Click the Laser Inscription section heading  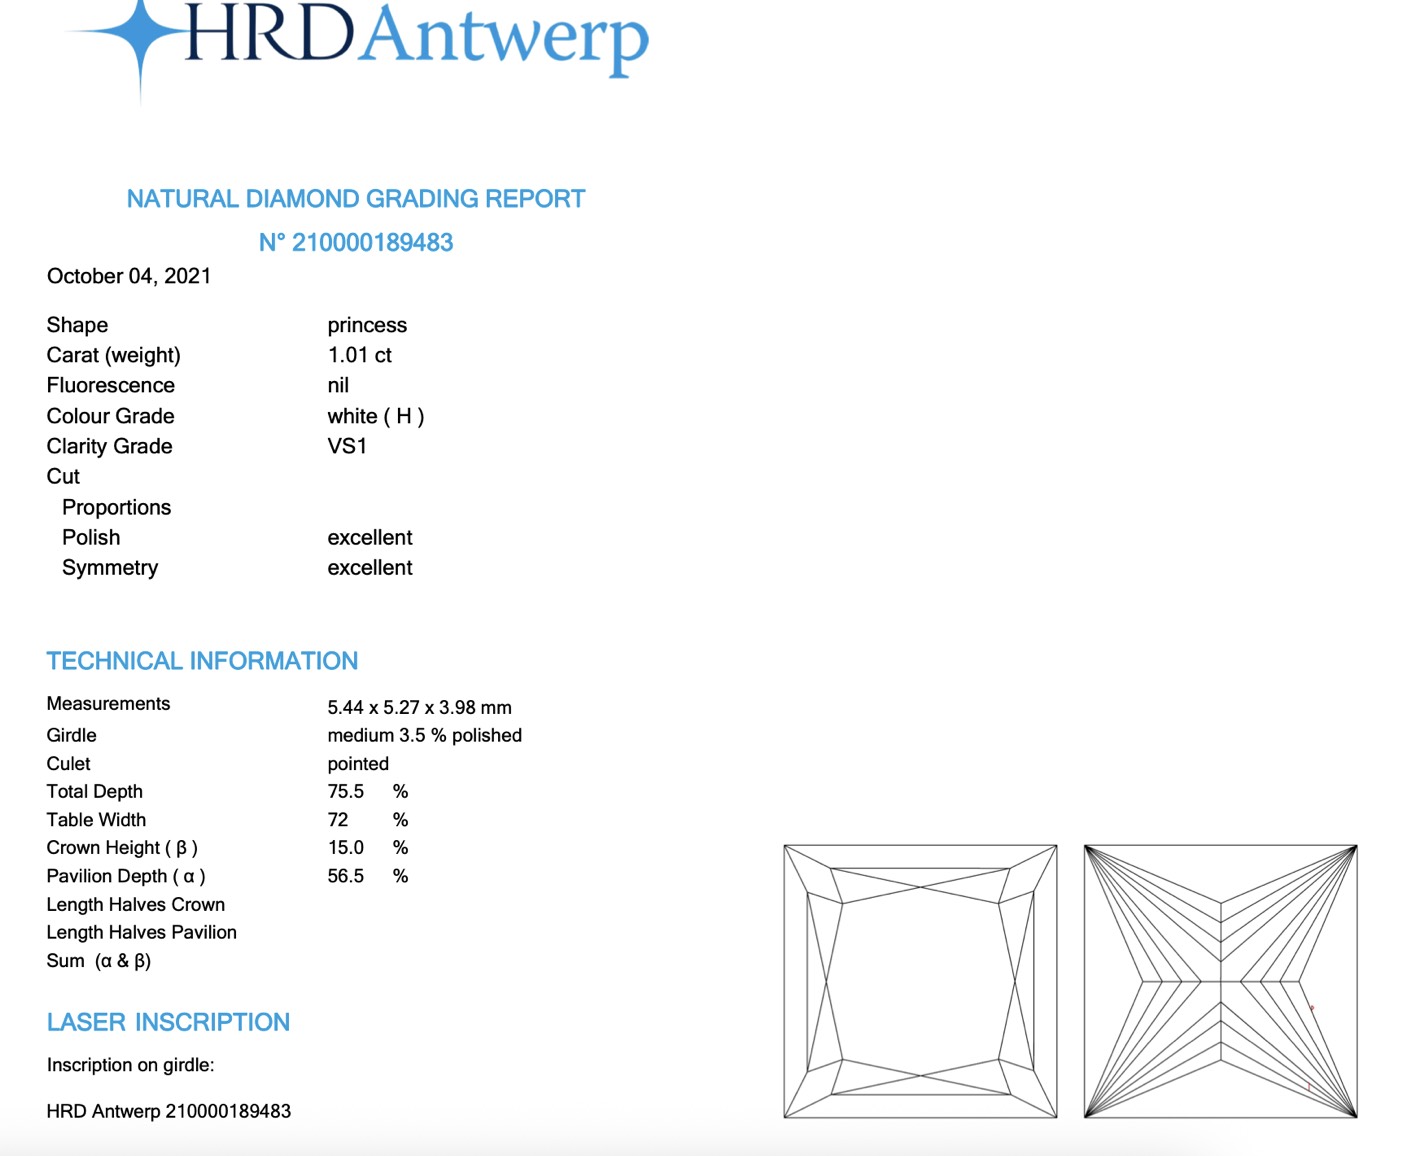coord(168,1022)
